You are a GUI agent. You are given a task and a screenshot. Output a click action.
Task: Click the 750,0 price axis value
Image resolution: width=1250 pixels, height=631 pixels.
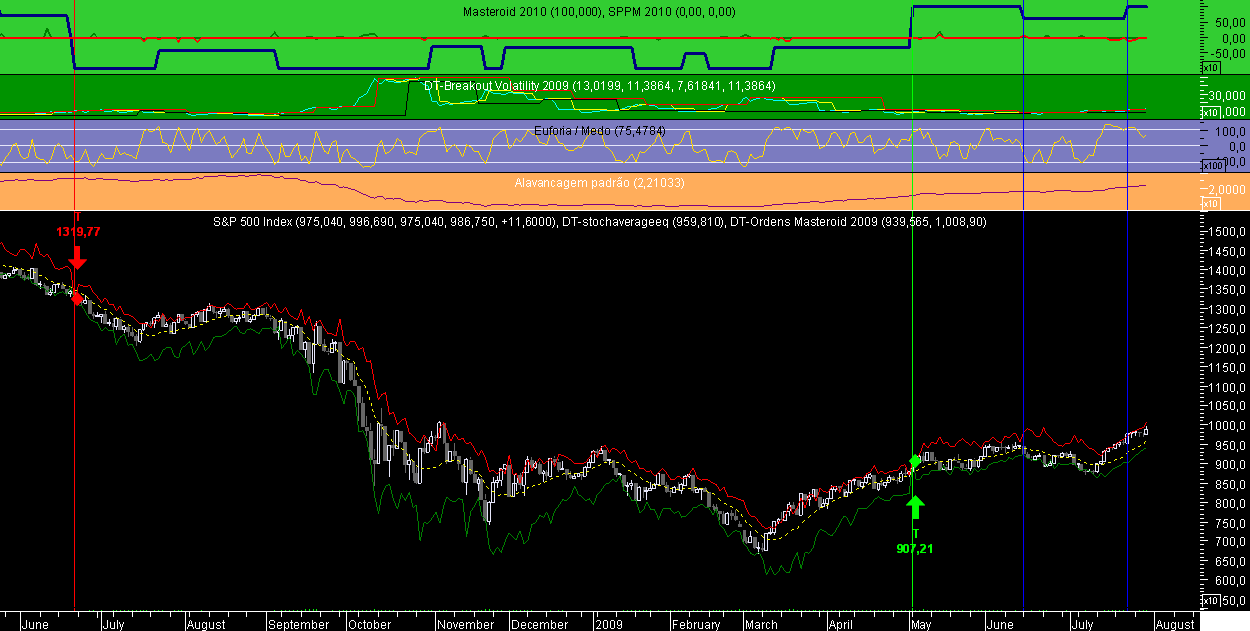(x=1229, y=523)
